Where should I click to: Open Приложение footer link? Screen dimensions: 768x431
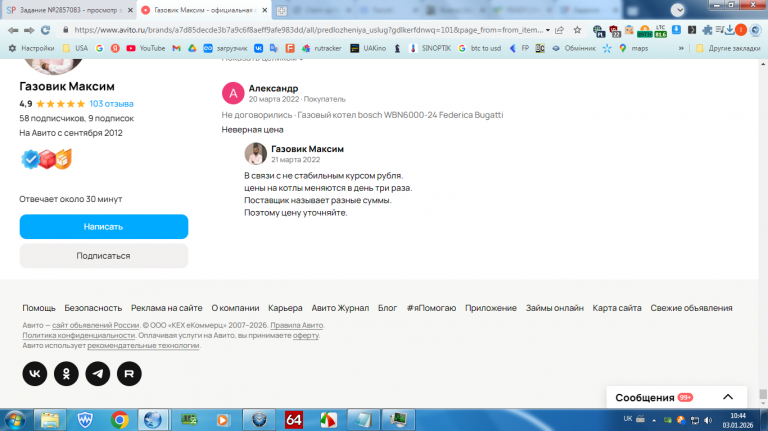point(491,308)
